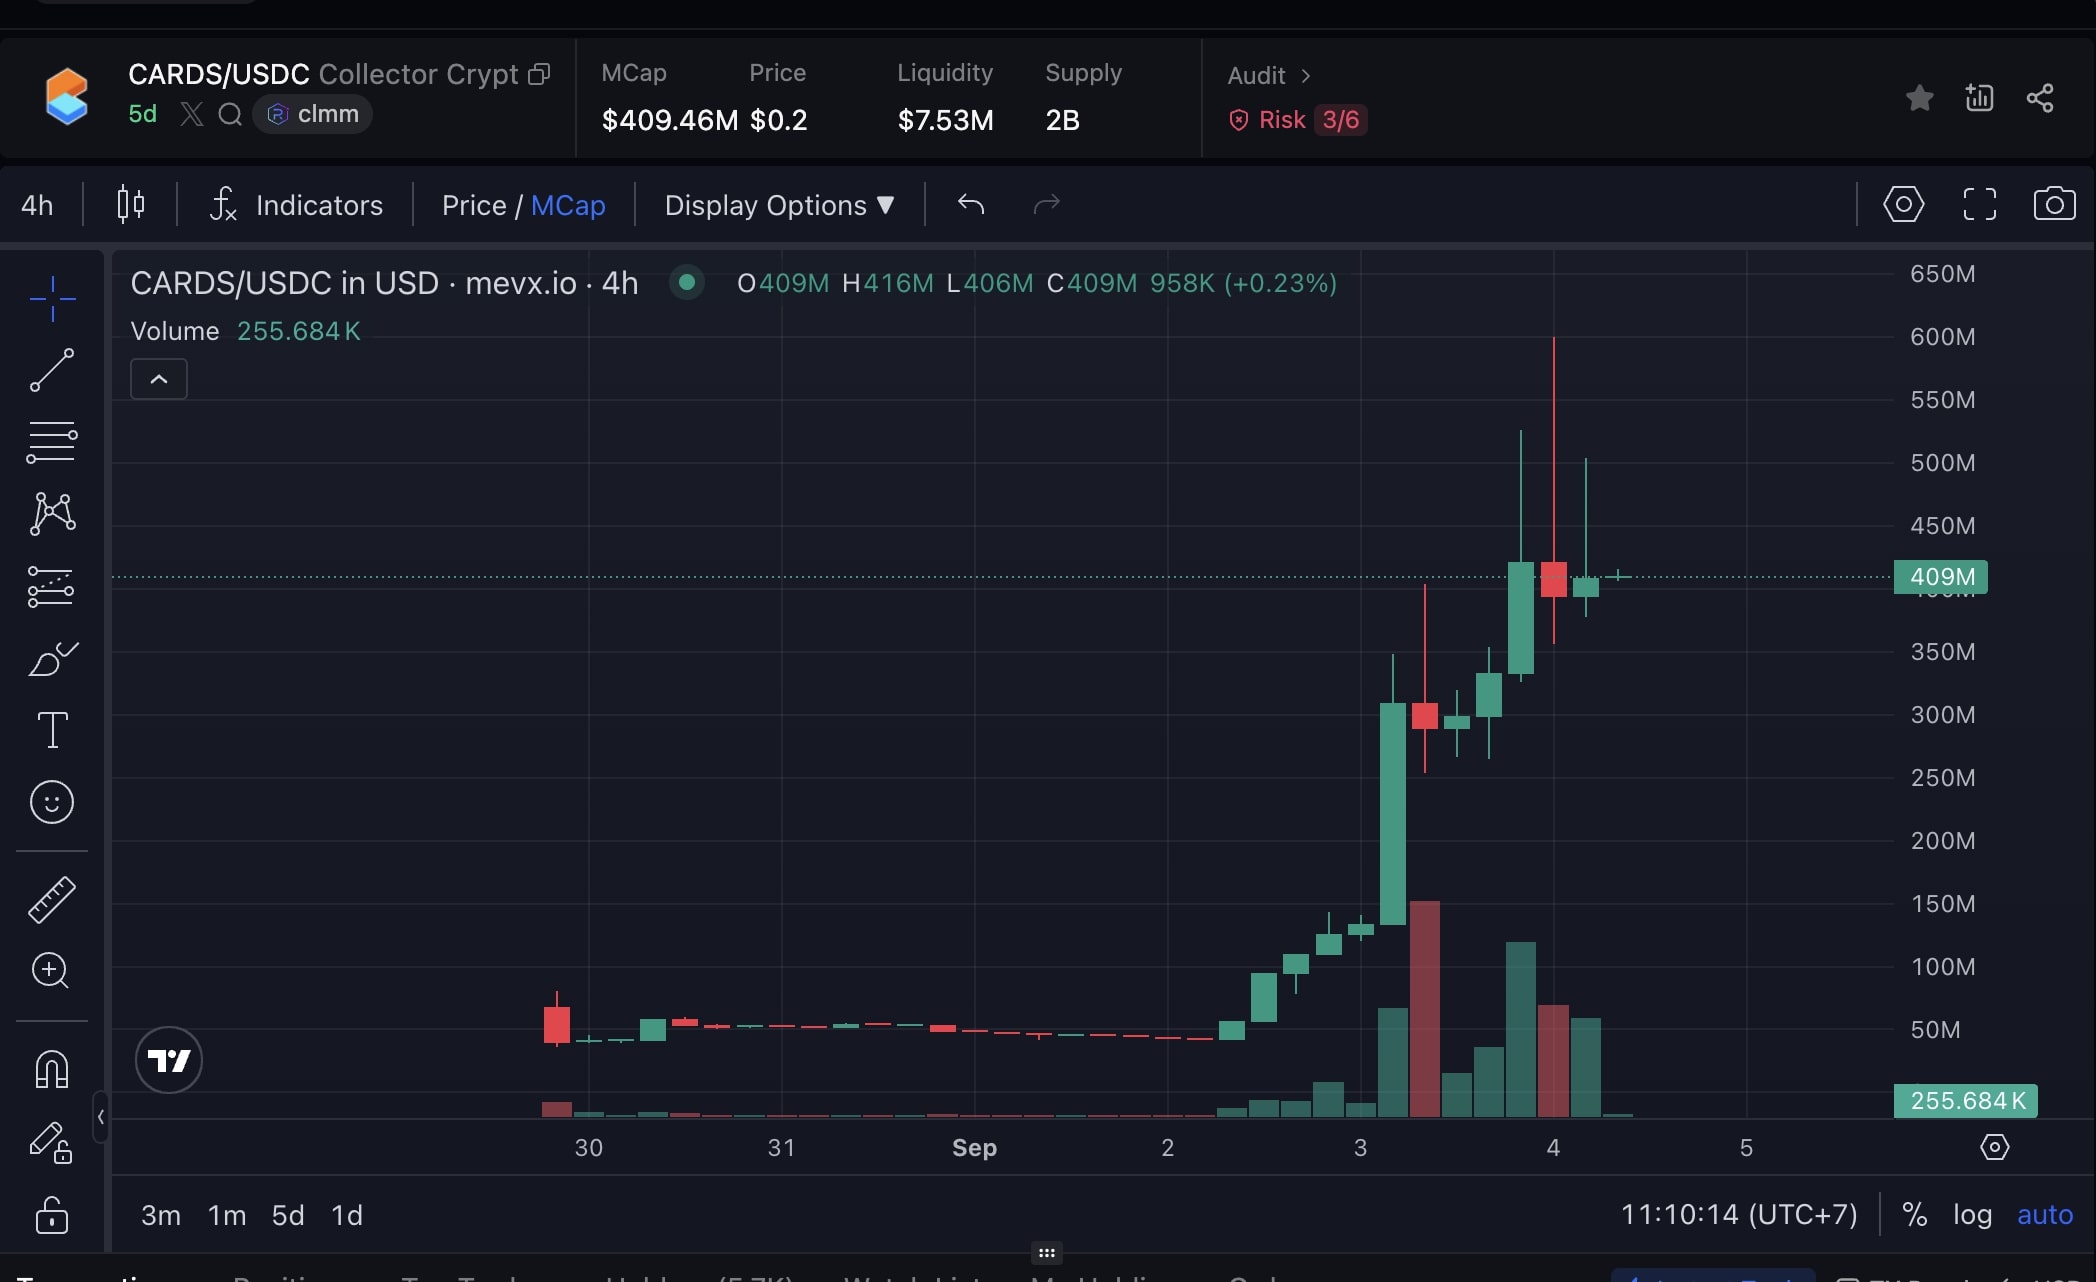This screenshot has height=1282, width=2096.
Task: Switch chart to Price view
Action: click(474, 205)
